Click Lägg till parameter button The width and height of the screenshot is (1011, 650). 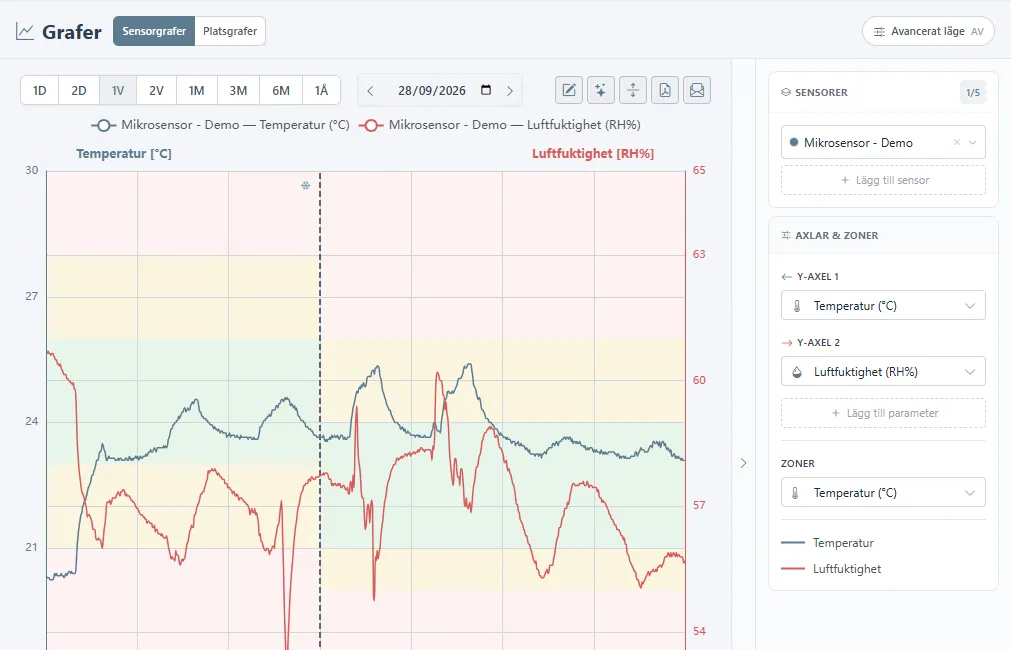pyautogui.click(x=883, y=413)
